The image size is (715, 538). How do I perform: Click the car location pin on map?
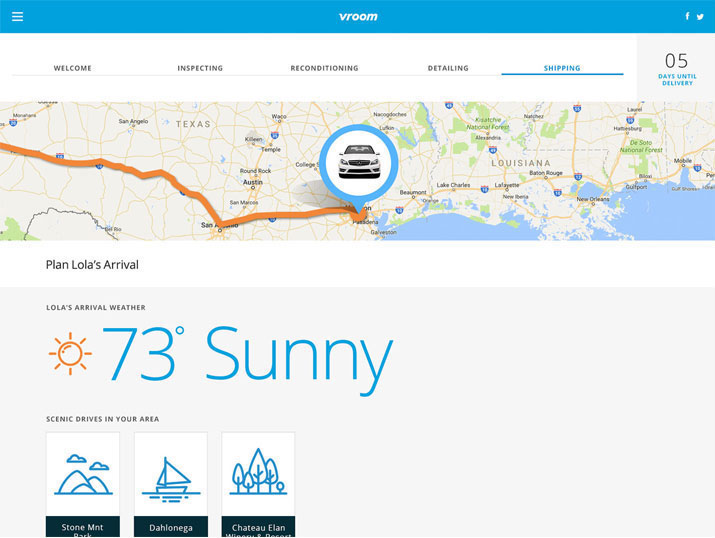pyautogui.click(x=359, y=163)
